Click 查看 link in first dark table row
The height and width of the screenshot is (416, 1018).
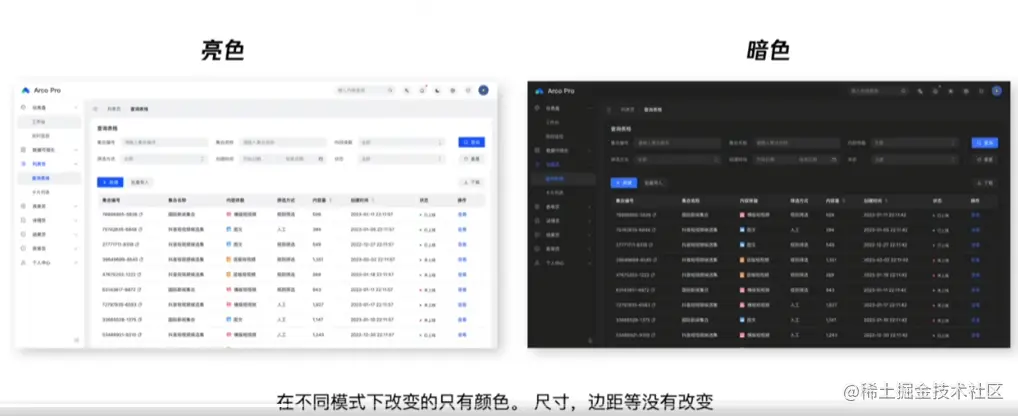tap(975, 214)
